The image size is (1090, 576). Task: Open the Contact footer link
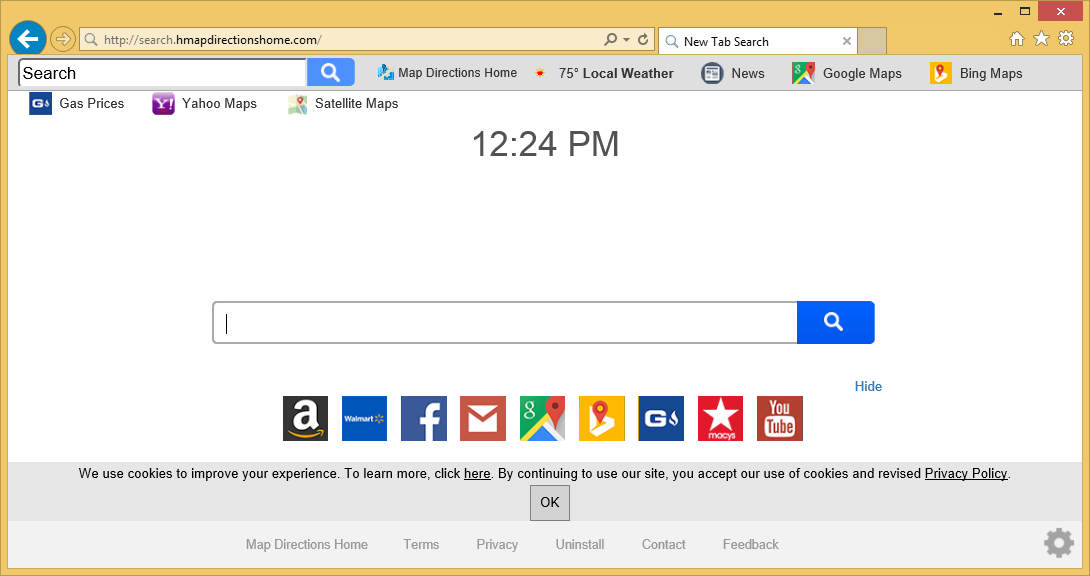click(664, 545)
